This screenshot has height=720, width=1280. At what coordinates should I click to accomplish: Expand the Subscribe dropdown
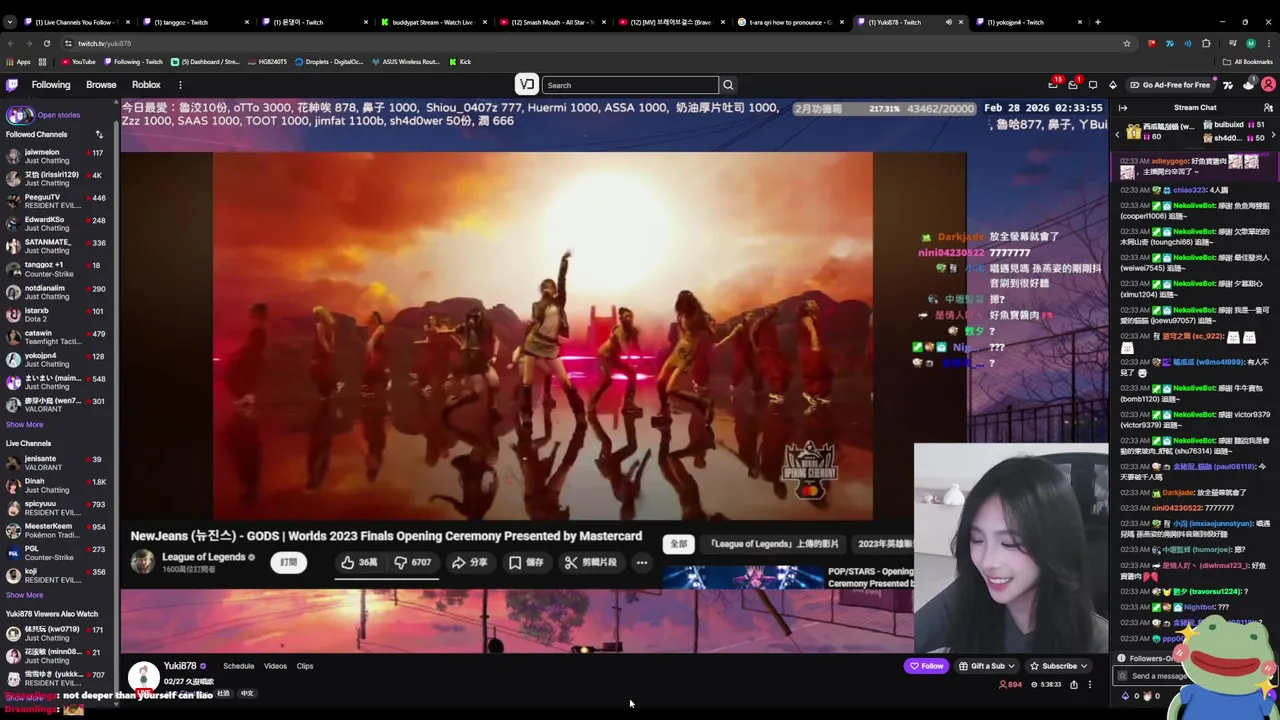[1058, 666]
